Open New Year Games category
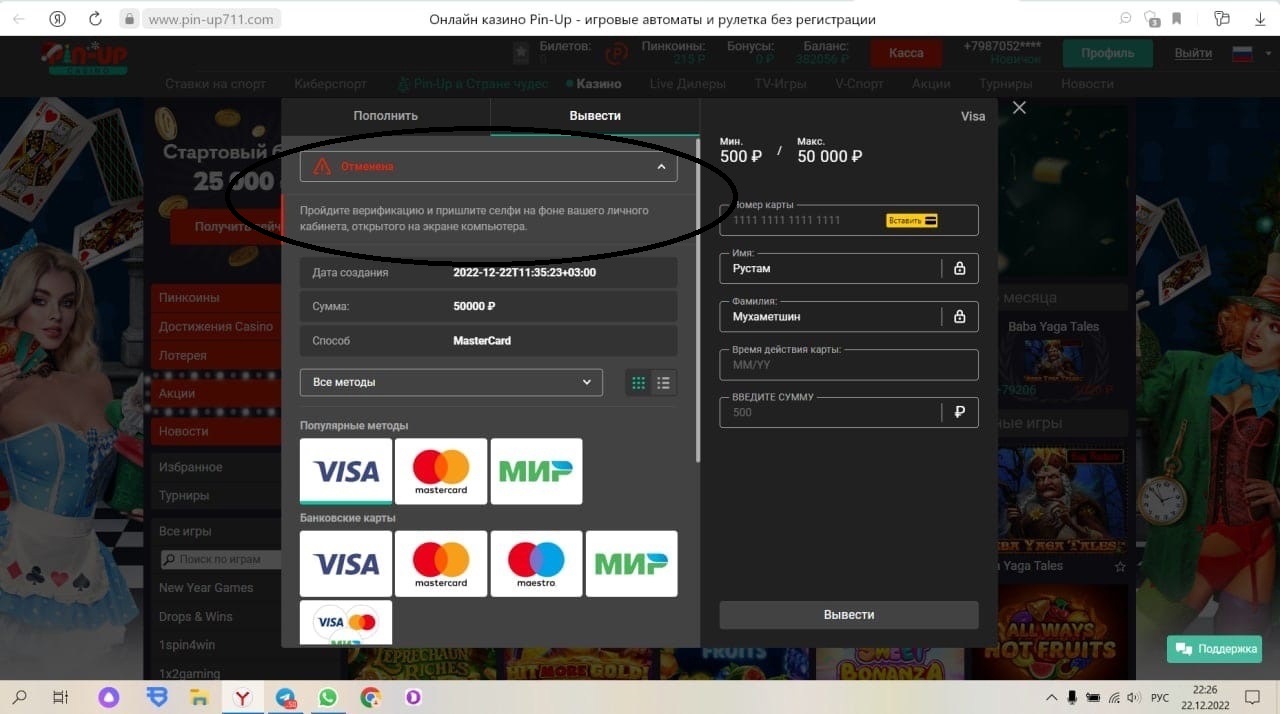Image resolution: width=1280 pixels, height=714 pixels. (x=206, y=587)
